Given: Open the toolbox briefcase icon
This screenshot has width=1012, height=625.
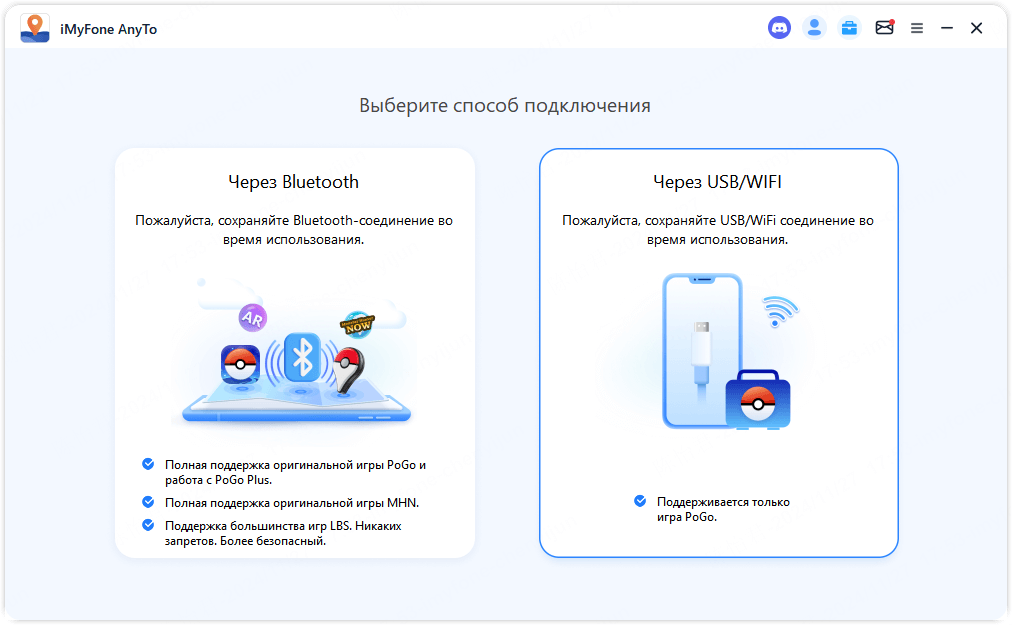Looking at the screenshot, I should point(849,28).
